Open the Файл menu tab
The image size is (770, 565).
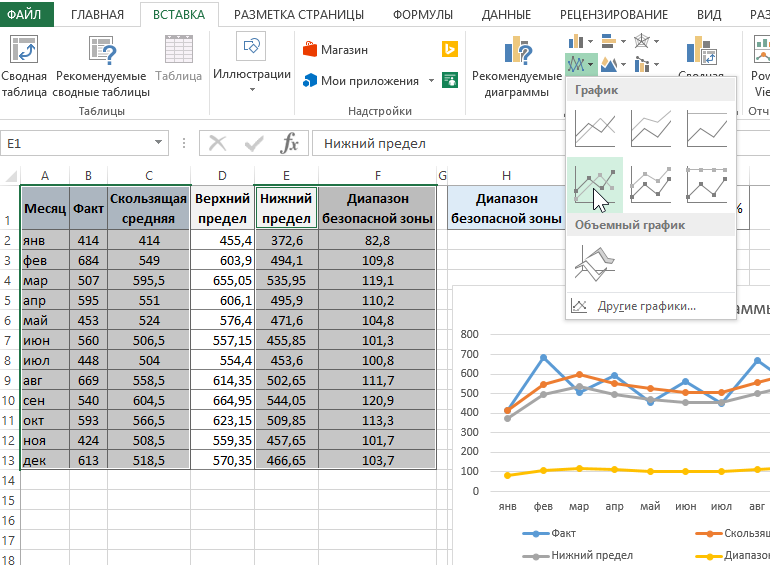pyautogui.click(x=24, y=14)
